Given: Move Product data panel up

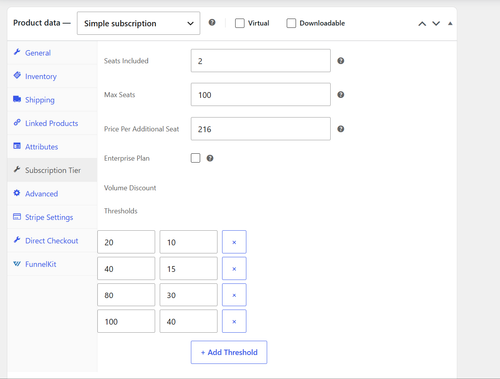Looking at the screenshot, I should 422,23.
